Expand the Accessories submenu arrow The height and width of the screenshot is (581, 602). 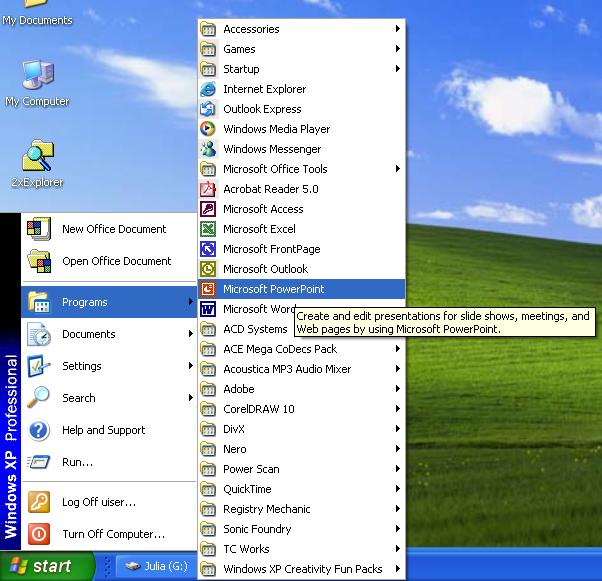tap(398, 29)
